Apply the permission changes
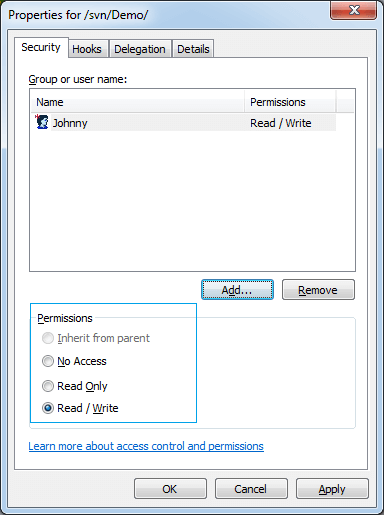Viewport: 384px width, 515px height. click(x=332, y=489)
